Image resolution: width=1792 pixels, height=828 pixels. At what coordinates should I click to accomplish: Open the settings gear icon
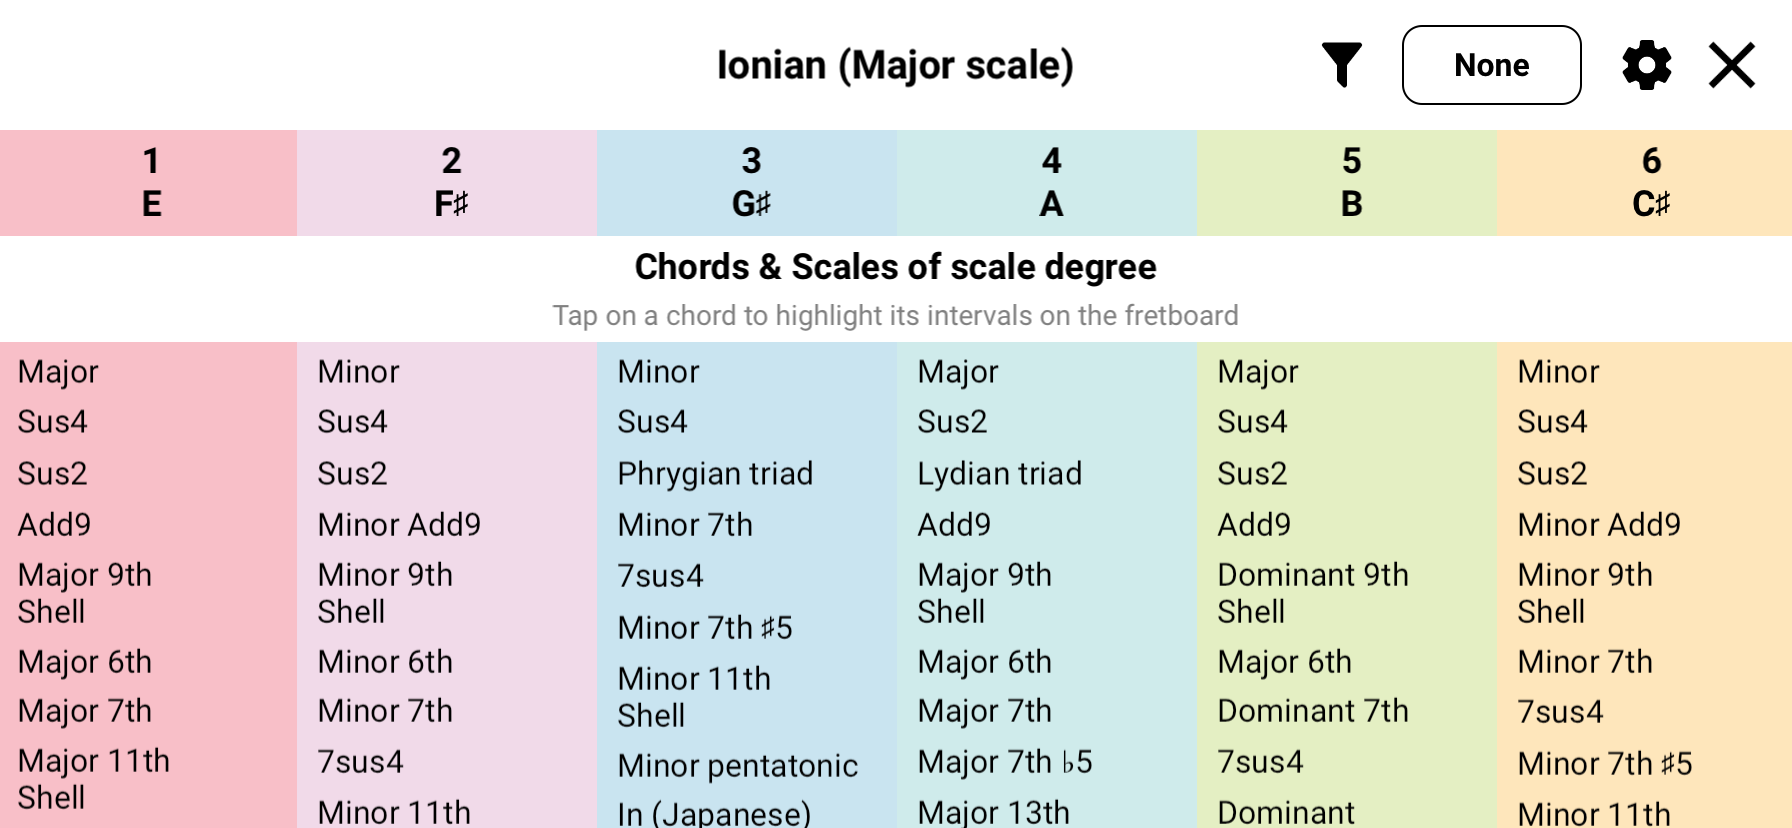tap(1646, 64)
